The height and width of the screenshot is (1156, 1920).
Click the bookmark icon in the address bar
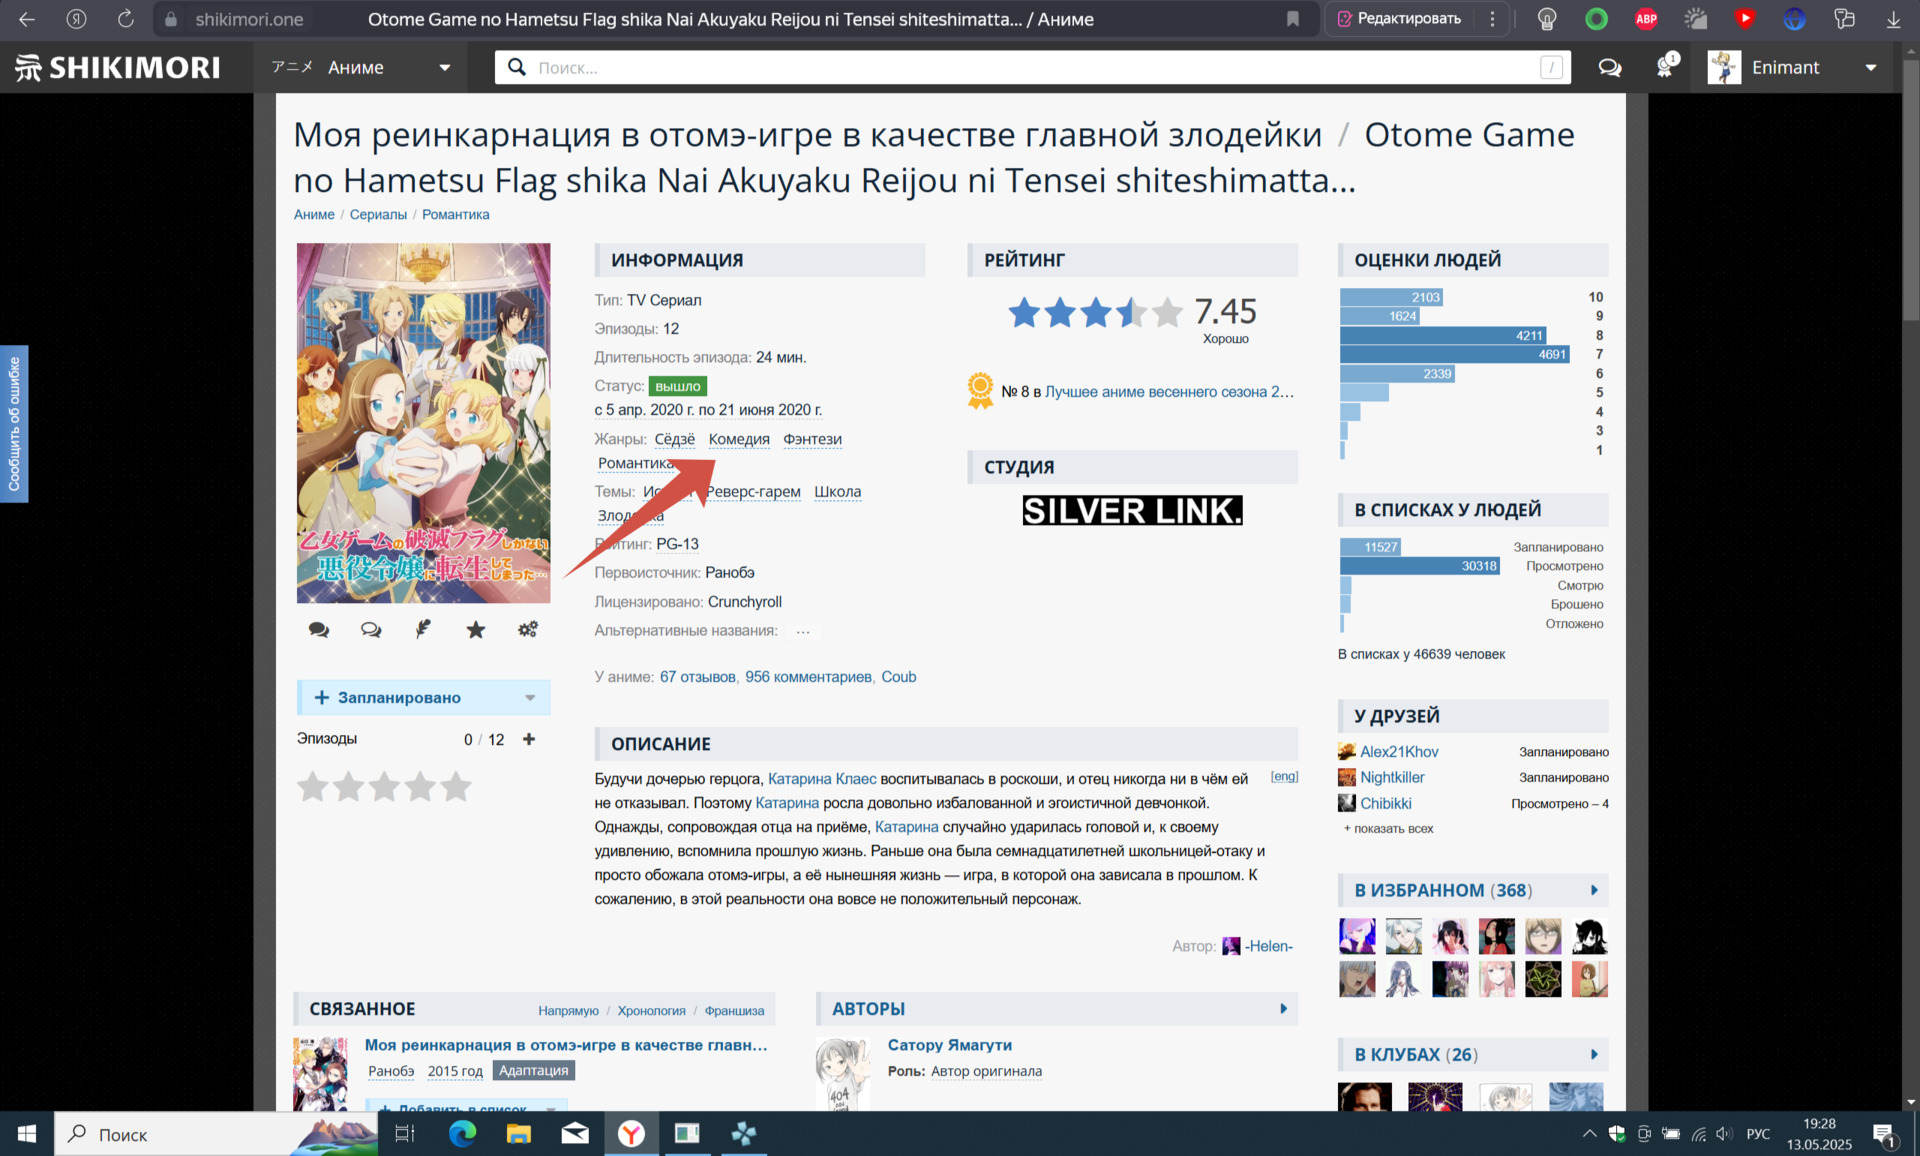(x=1293, y=19)
